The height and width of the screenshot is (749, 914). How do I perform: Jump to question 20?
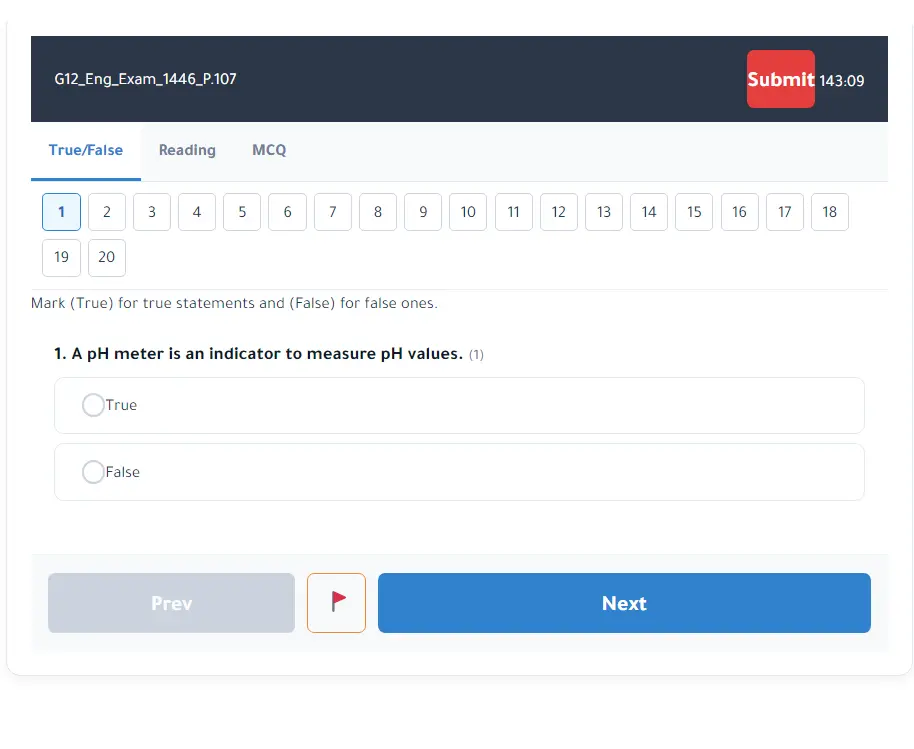(107, 257)
